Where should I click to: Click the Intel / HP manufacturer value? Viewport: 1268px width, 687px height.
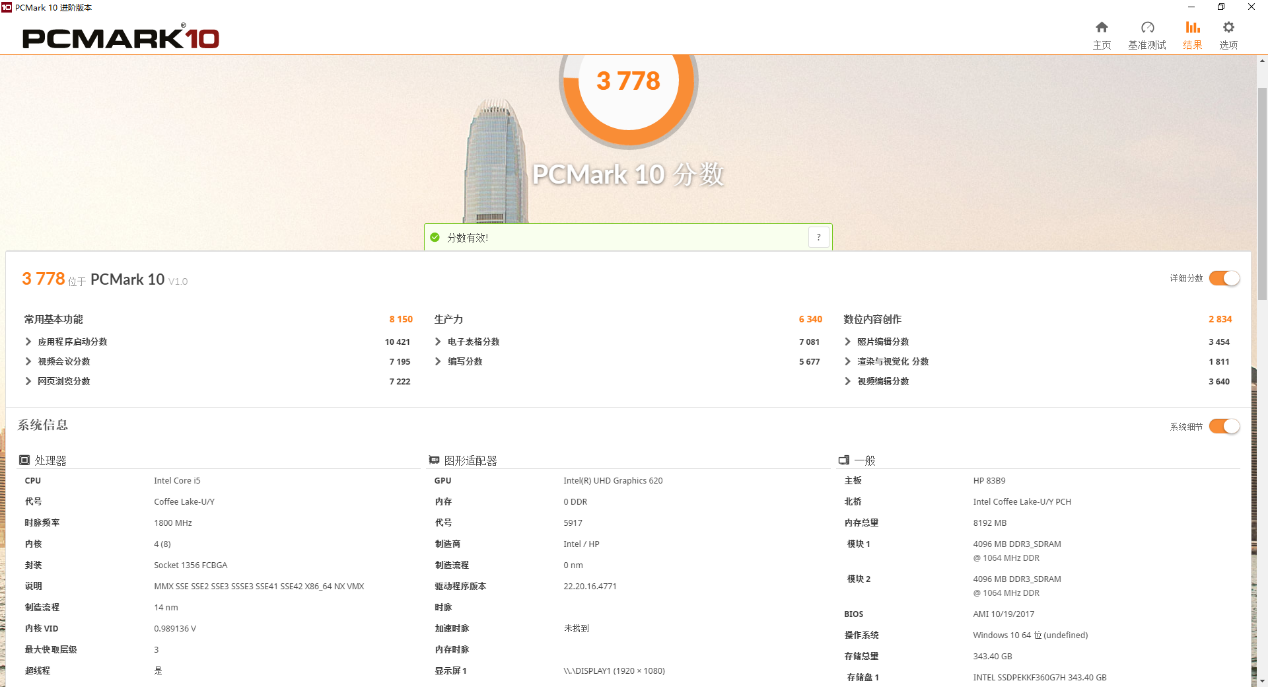click(x=581, y=544)
